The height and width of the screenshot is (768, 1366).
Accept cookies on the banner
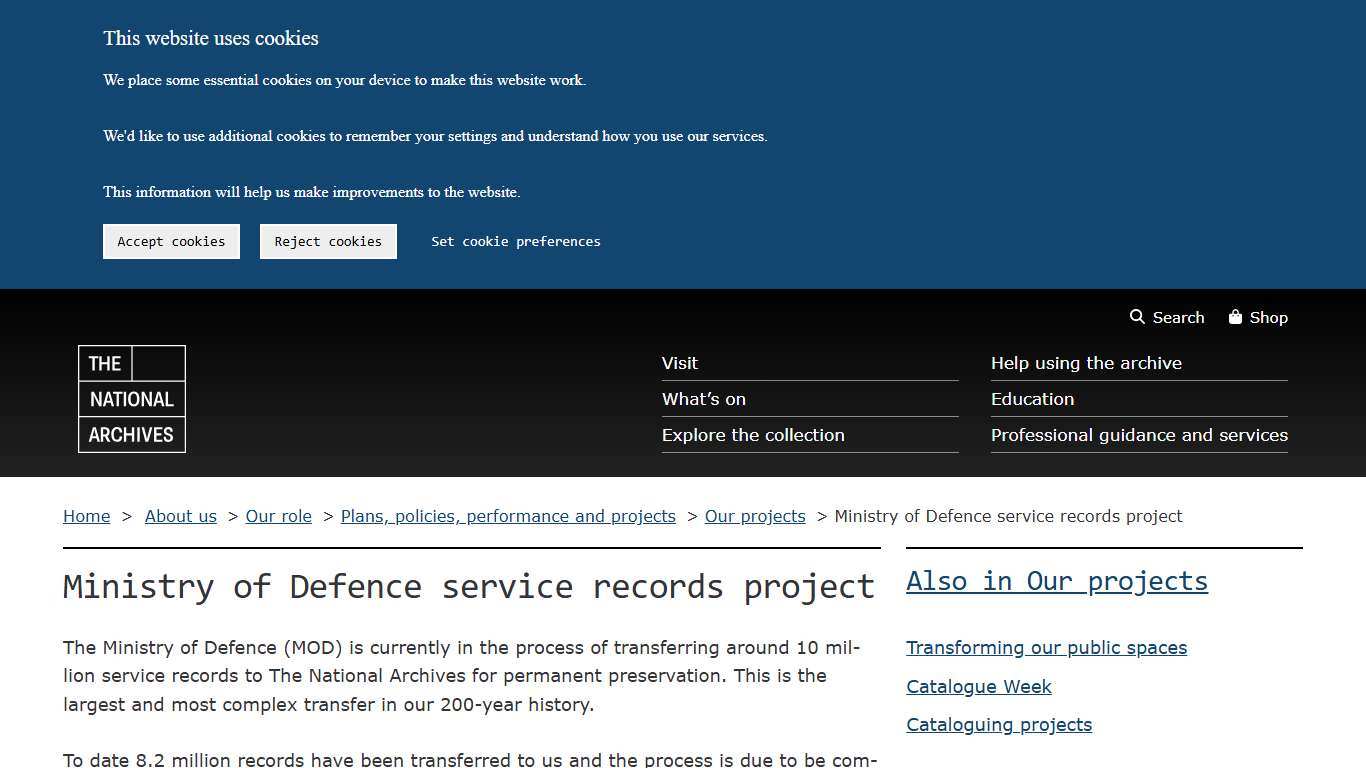click(x=171, y=241)
